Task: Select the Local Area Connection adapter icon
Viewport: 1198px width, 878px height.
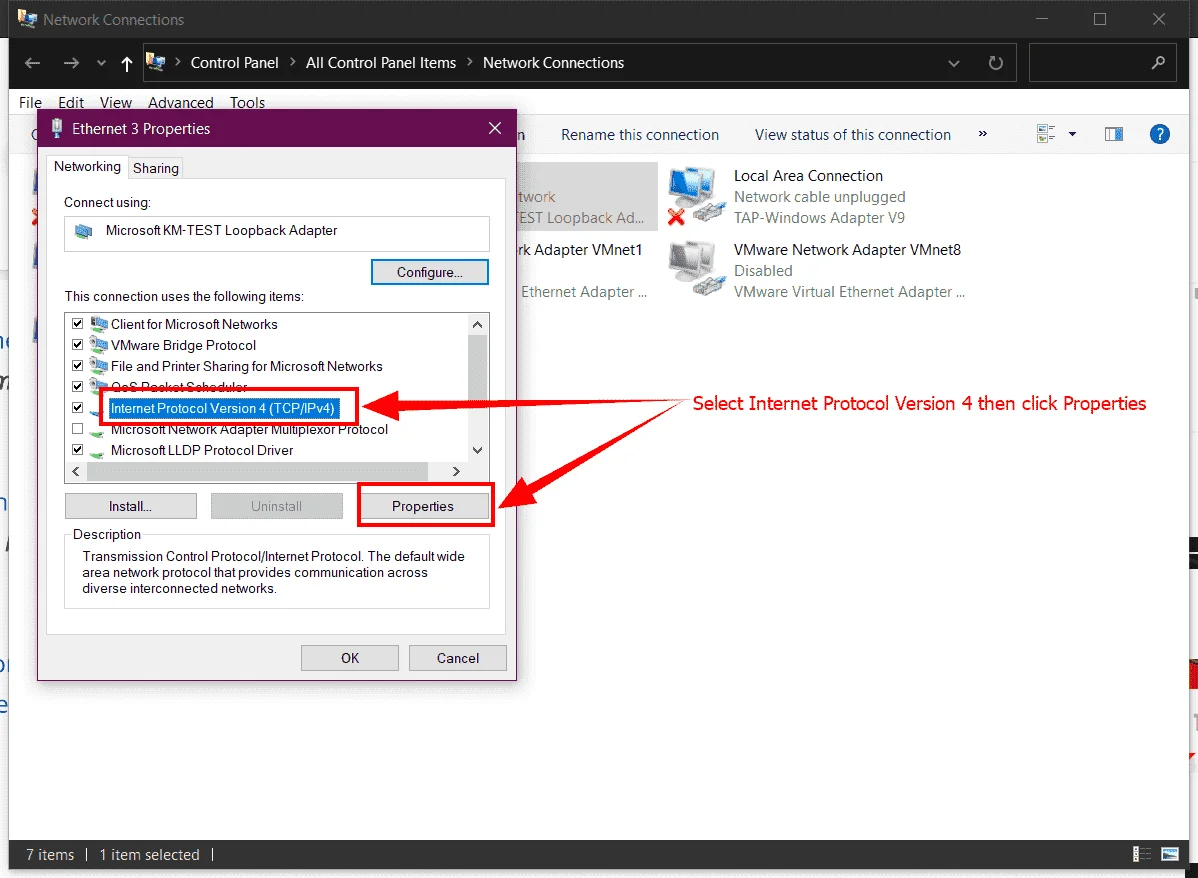Action: [696, 196]
